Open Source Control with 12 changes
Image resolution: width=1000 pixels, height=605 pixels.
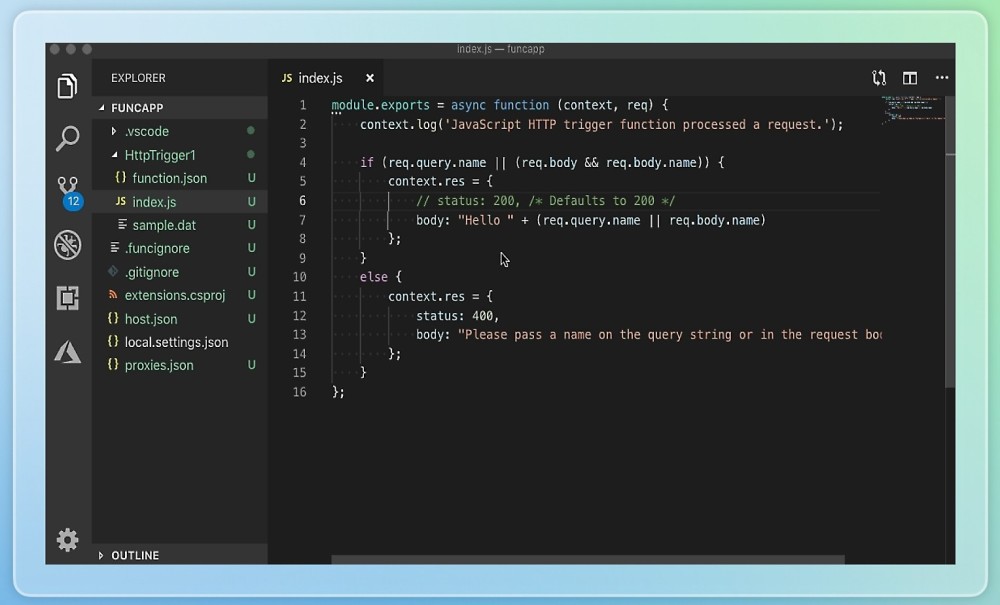pyautogui.click(x=68, y=190)
